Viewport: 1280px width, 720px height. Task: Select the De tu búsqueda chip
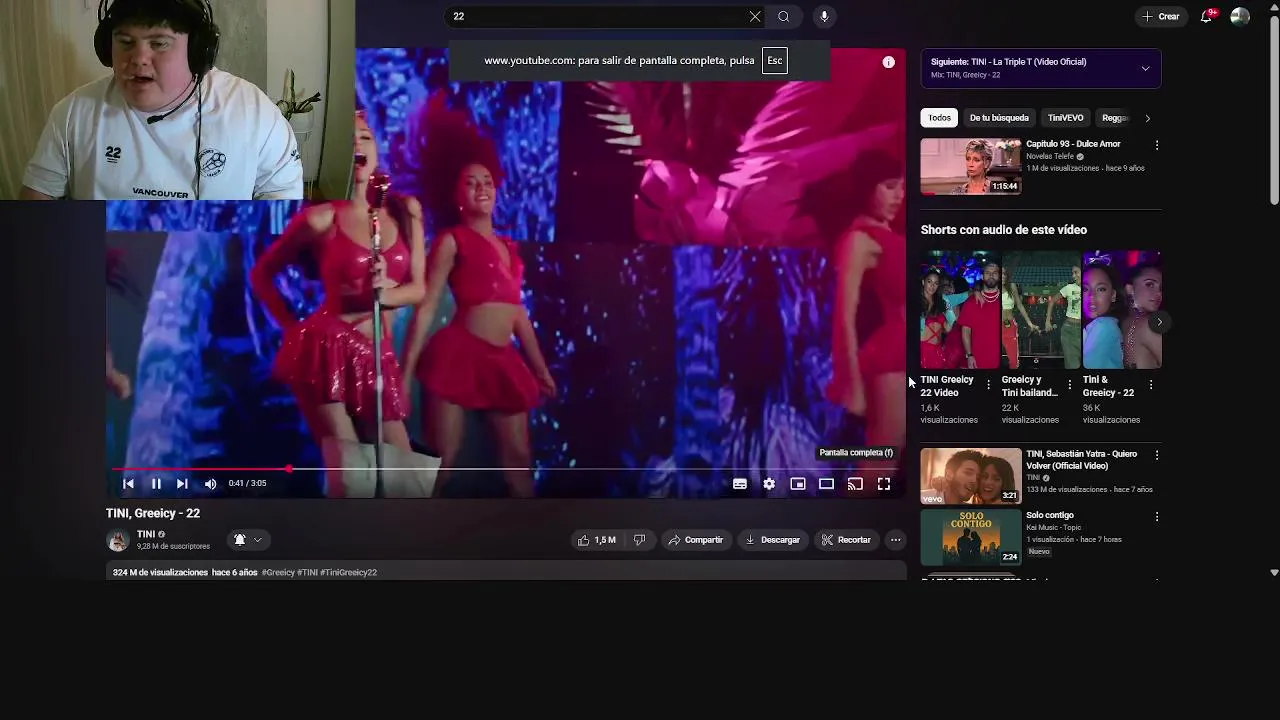(999, 118)
